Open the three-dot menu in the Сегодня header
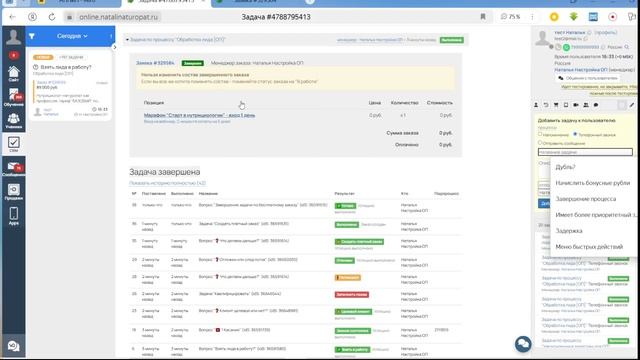Viewport: 640px width, 360px height. point(111,36)
